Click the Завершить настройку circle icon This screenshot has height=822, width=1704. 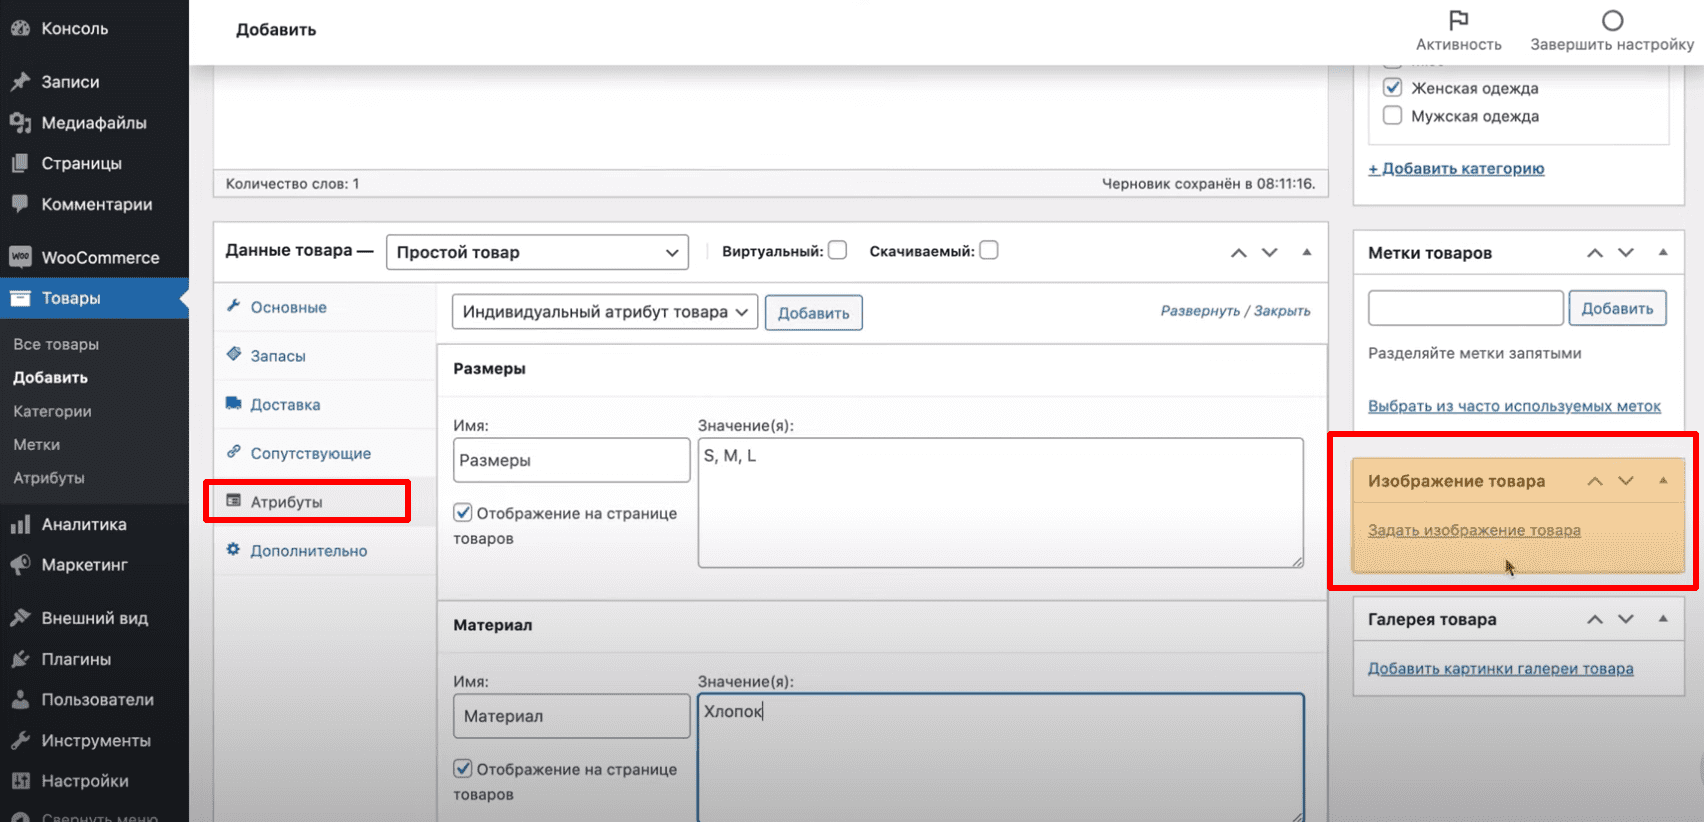[x=1612, y=20]
